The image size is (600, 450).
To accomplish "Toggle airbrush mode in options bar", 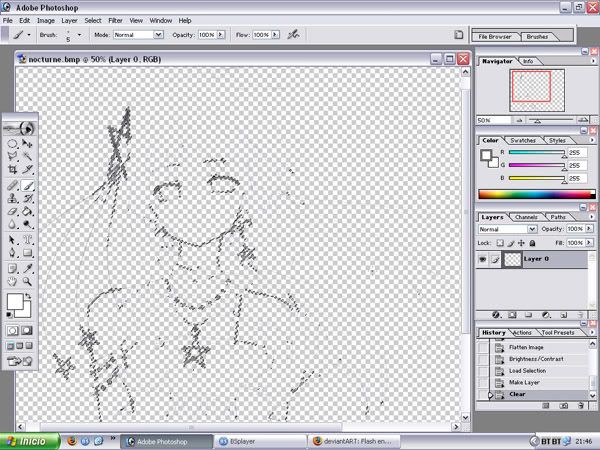I will (x=293, y=35).
